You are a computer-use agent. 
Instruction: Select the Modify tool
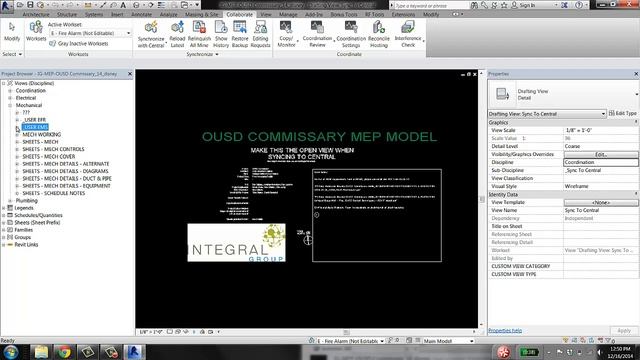point(12,32)
